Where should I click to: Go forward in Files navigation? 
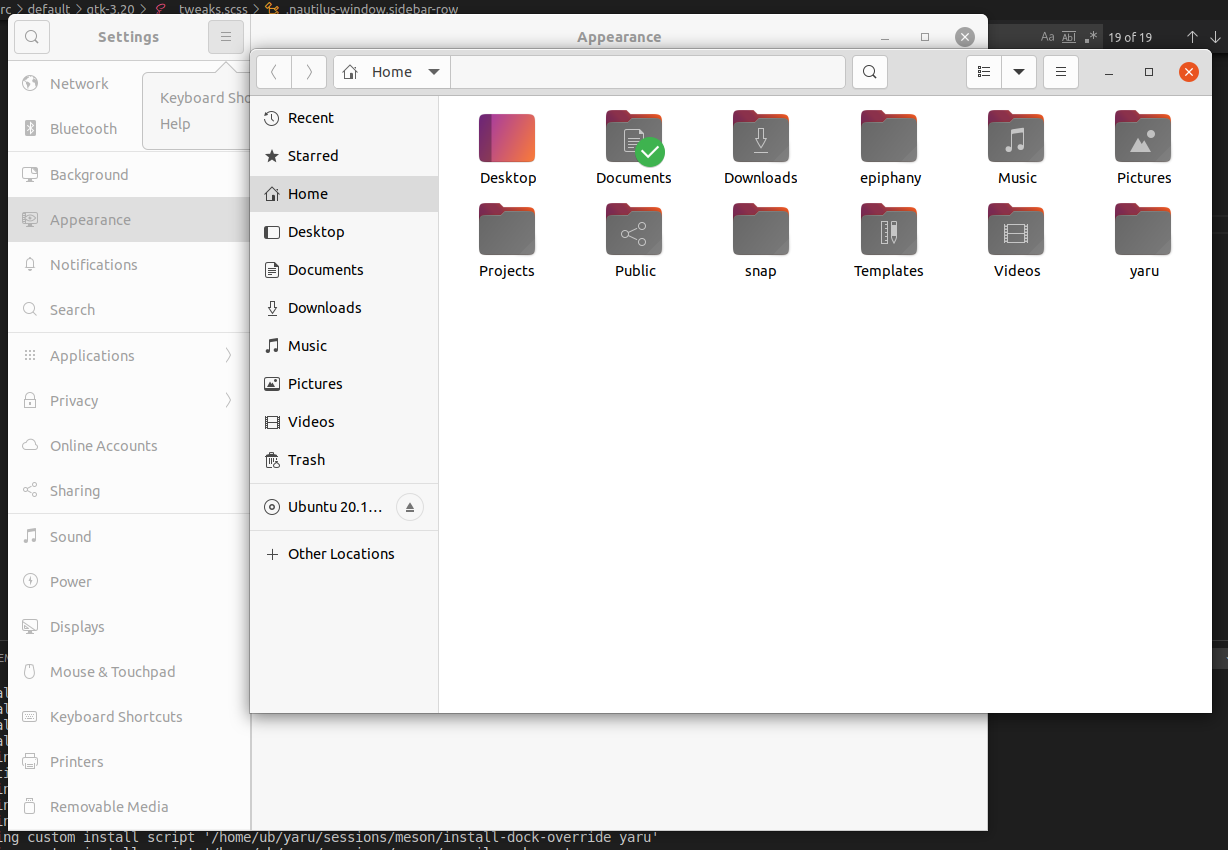(309, 72)
